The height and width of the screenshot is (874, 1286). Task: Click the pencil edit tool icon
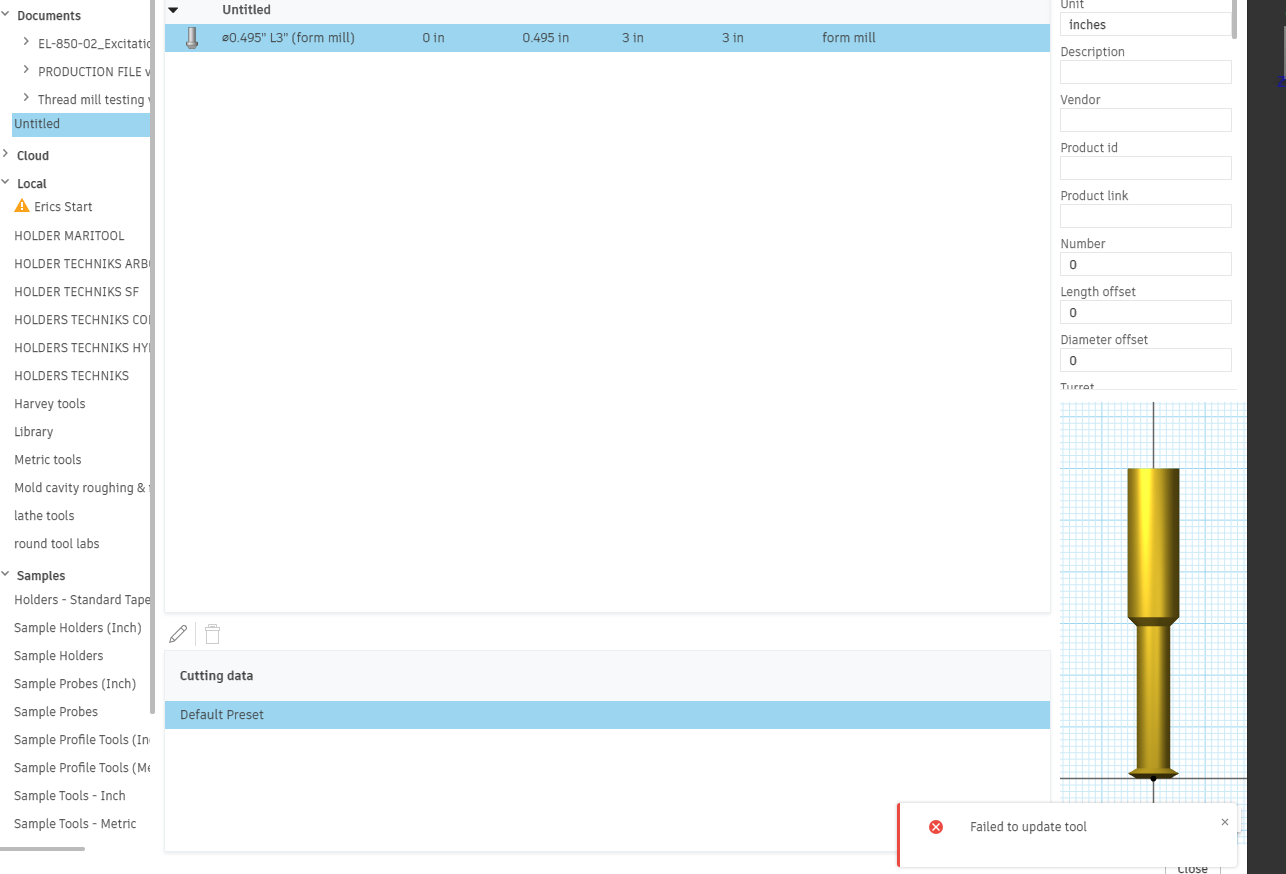click(178, 634)
